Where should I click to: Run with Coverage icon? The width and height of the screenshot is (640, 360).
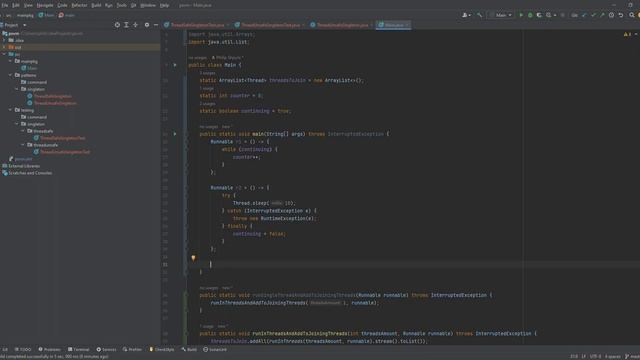coord(539,15)
